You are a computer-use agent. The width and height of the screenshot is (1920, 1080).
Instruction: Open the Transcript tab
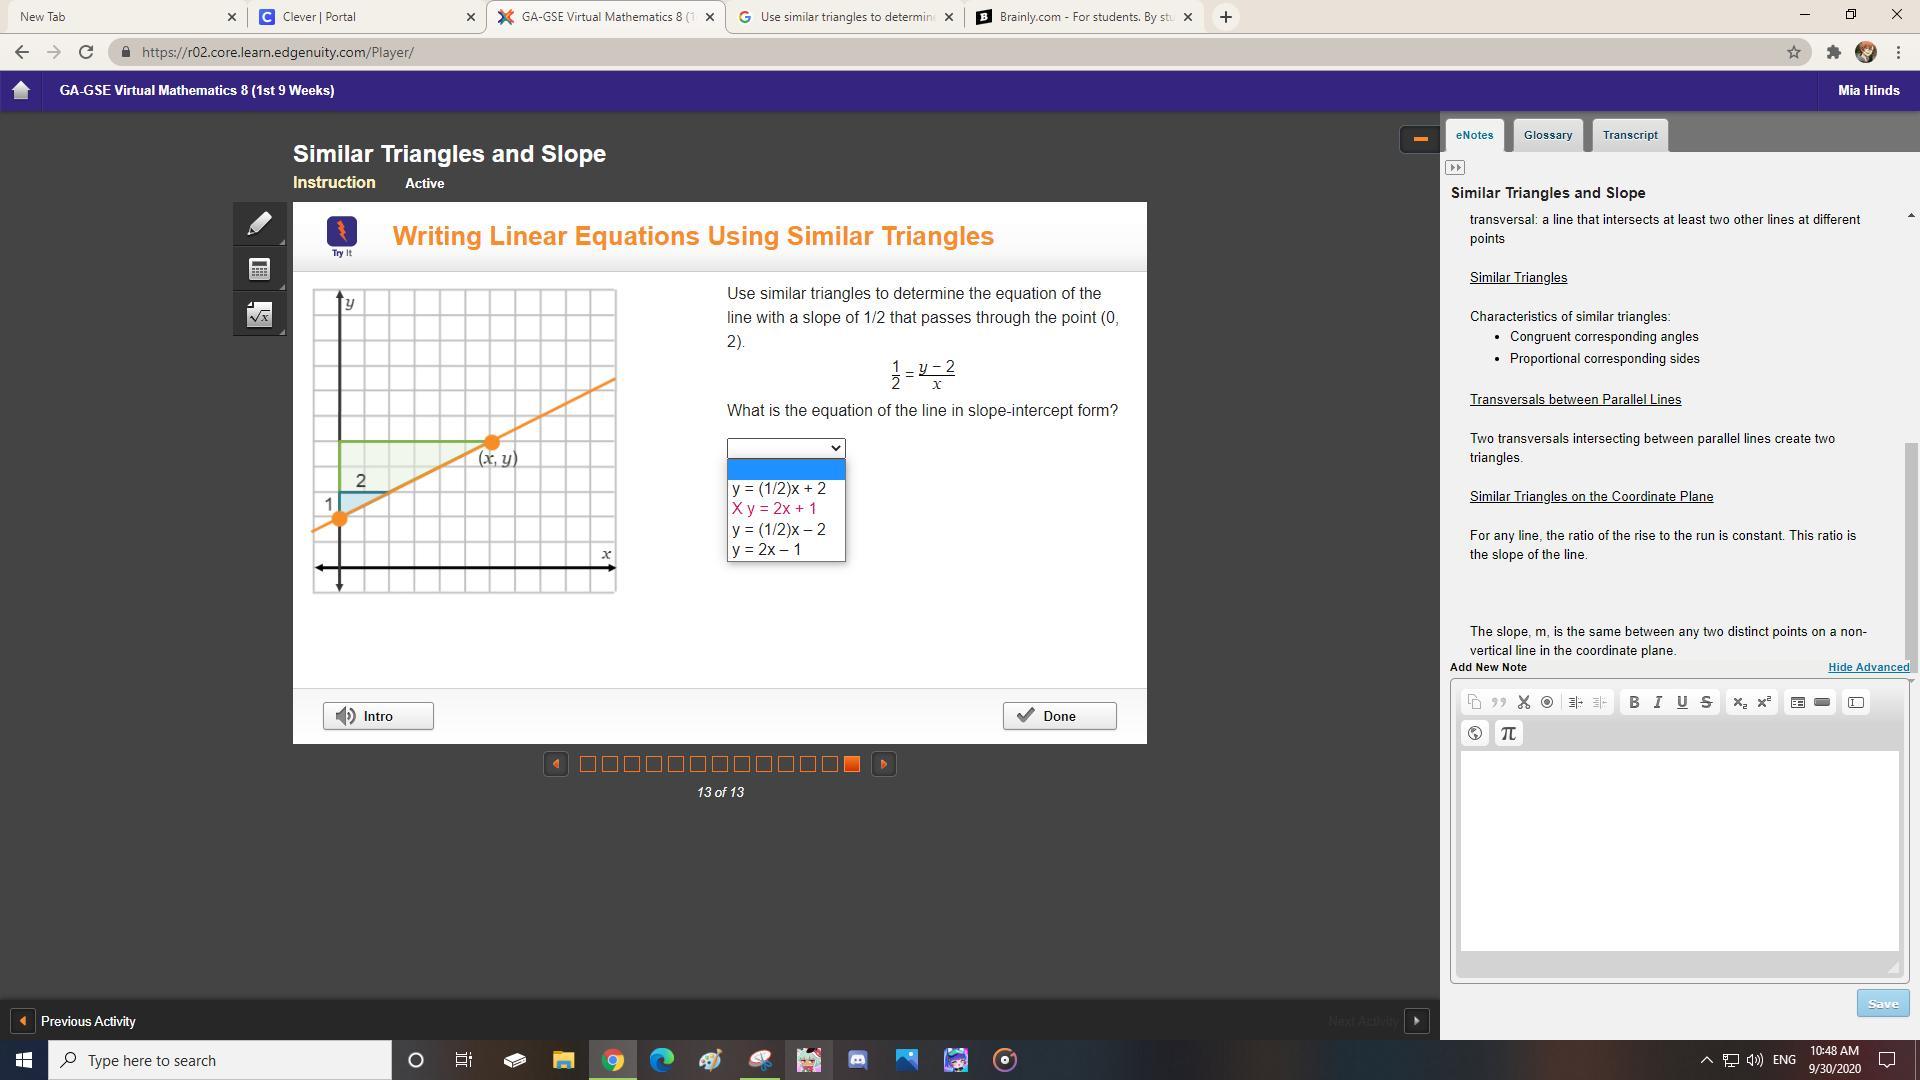(1629, 135)
